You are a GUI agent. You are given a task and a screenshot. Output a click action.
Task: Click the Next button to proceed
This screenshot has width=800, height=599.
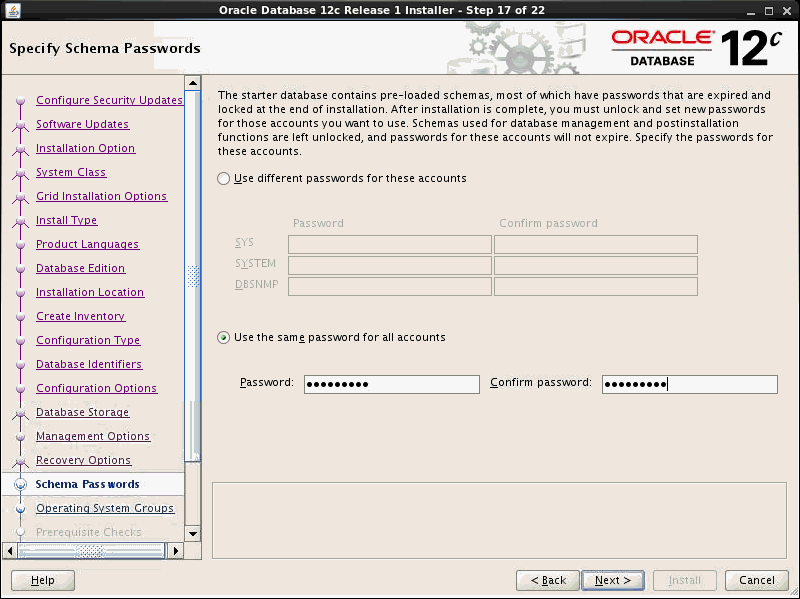pyautogui.click(x=612, y=580)
